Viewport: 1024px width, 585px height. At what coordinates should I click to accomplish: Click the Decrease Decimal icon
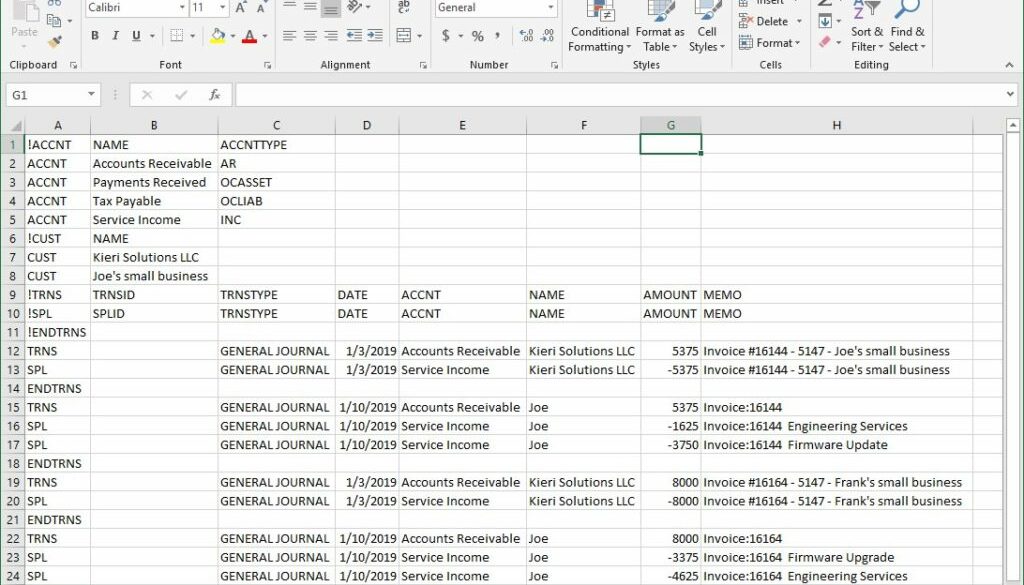[x=547, y=35]
